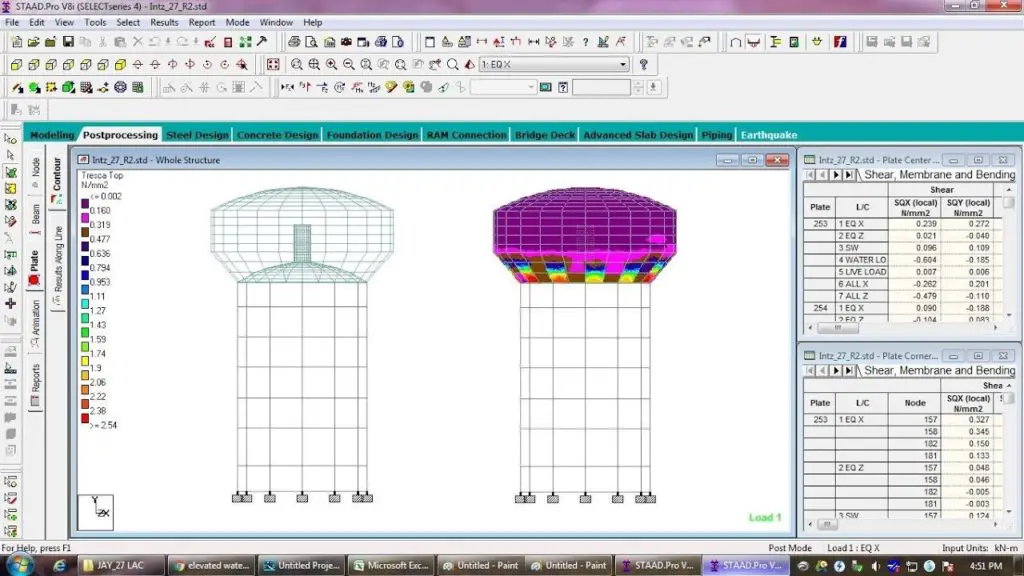1024x576 pixels.
Task: Open the Microsoft Excel taskbar button
Action: [x=390, y=566]
